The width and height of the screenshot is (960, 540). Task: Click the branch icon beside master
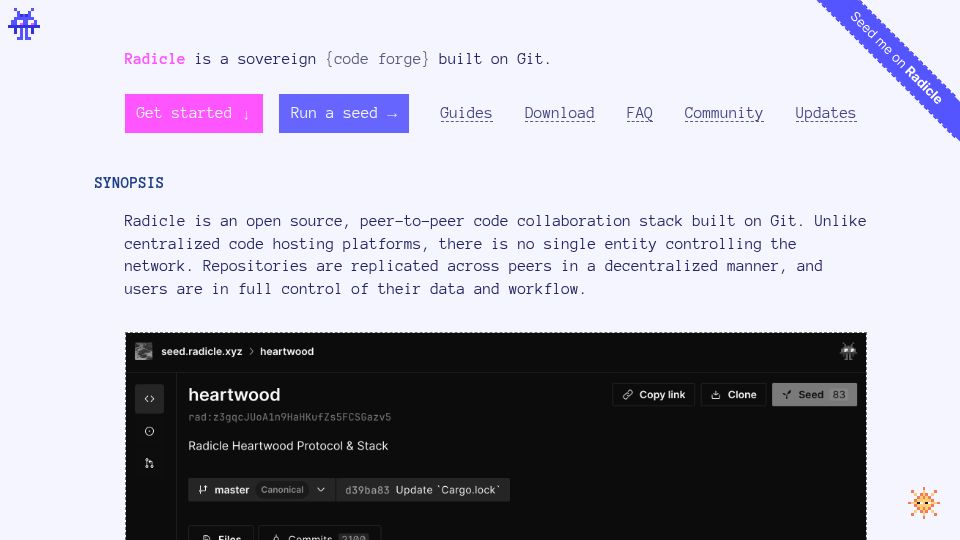203,490
